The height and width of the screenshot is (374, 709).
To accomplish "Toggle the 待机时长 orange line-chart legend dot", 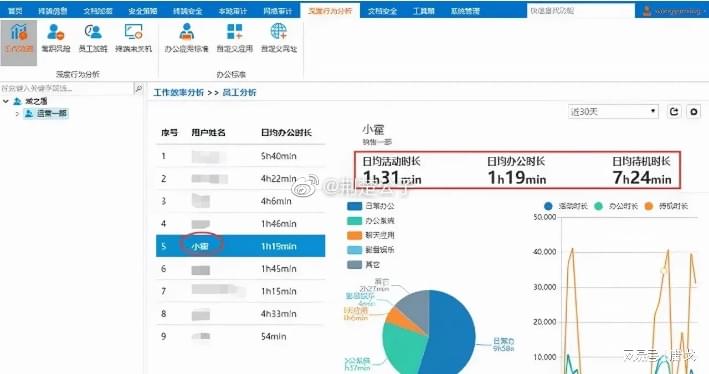I will click(x=649, y=206).
